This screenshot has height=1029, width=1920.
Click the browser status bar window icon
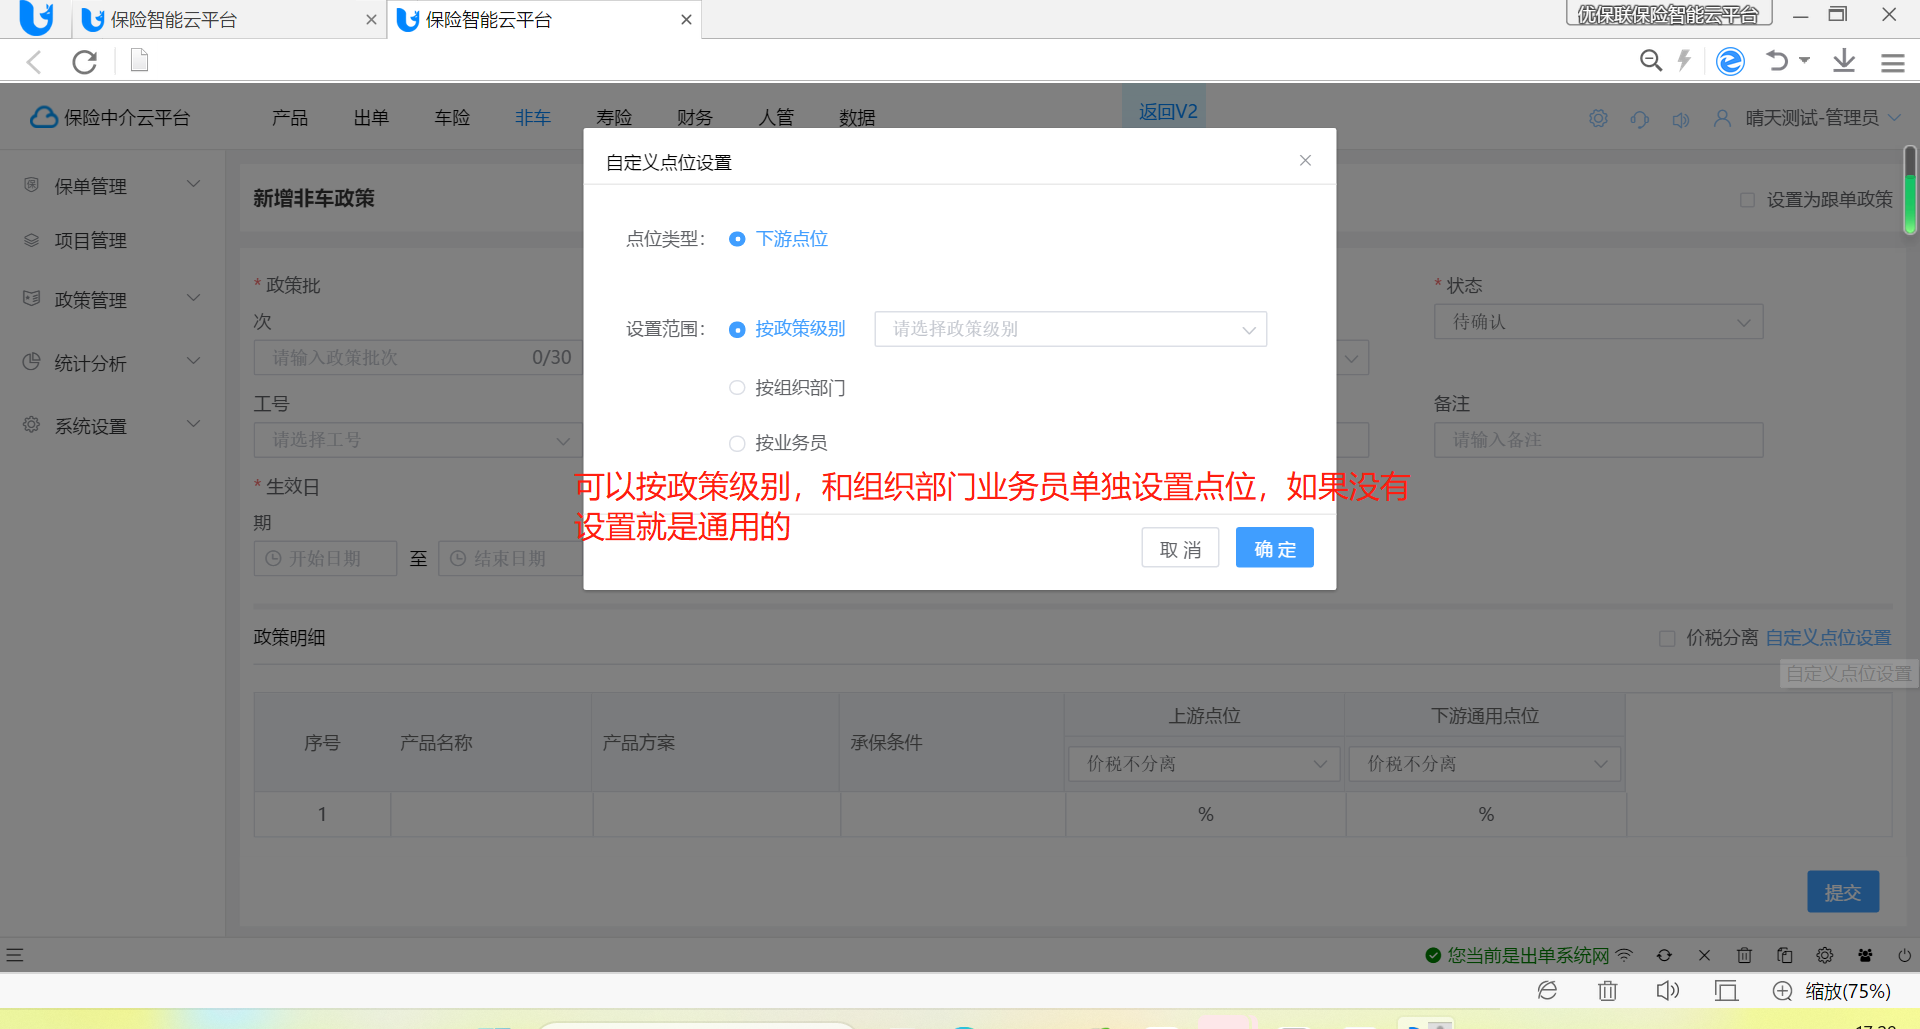click(1726, 991)
